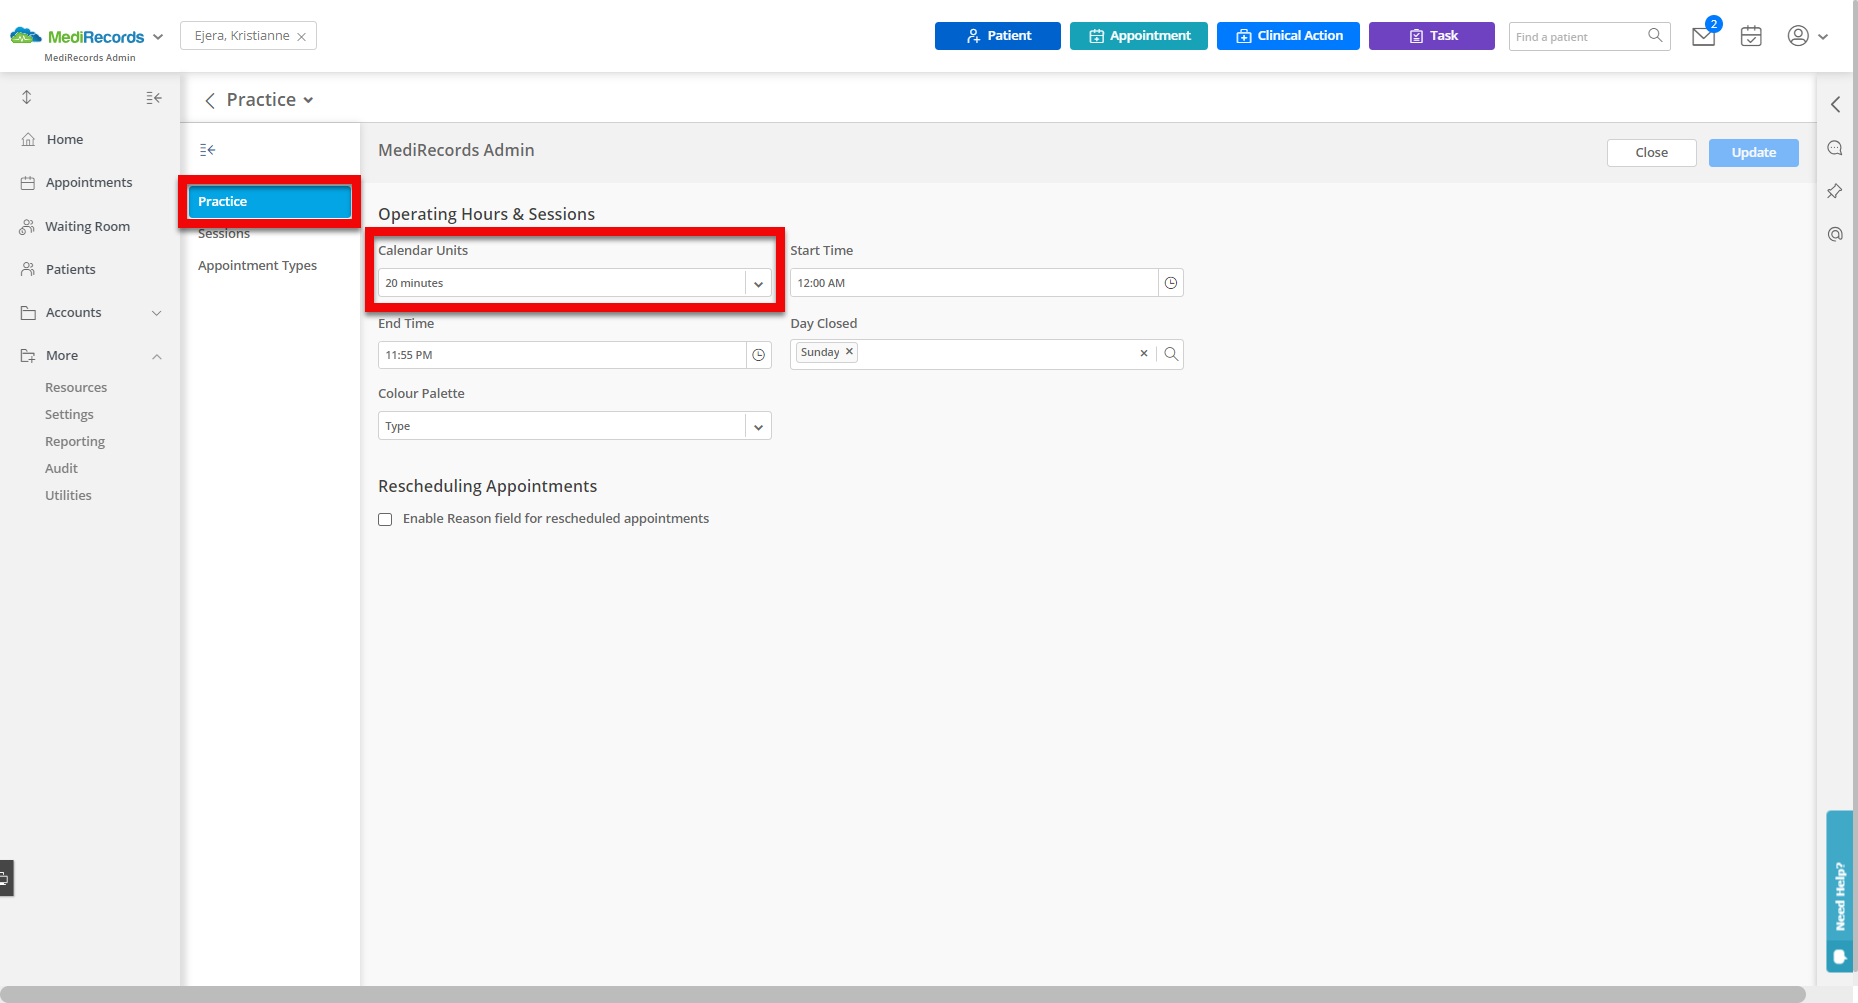Viewport: 1858px width, 1003px height.
Task: Click the Update button
Action: point(1753,153)
